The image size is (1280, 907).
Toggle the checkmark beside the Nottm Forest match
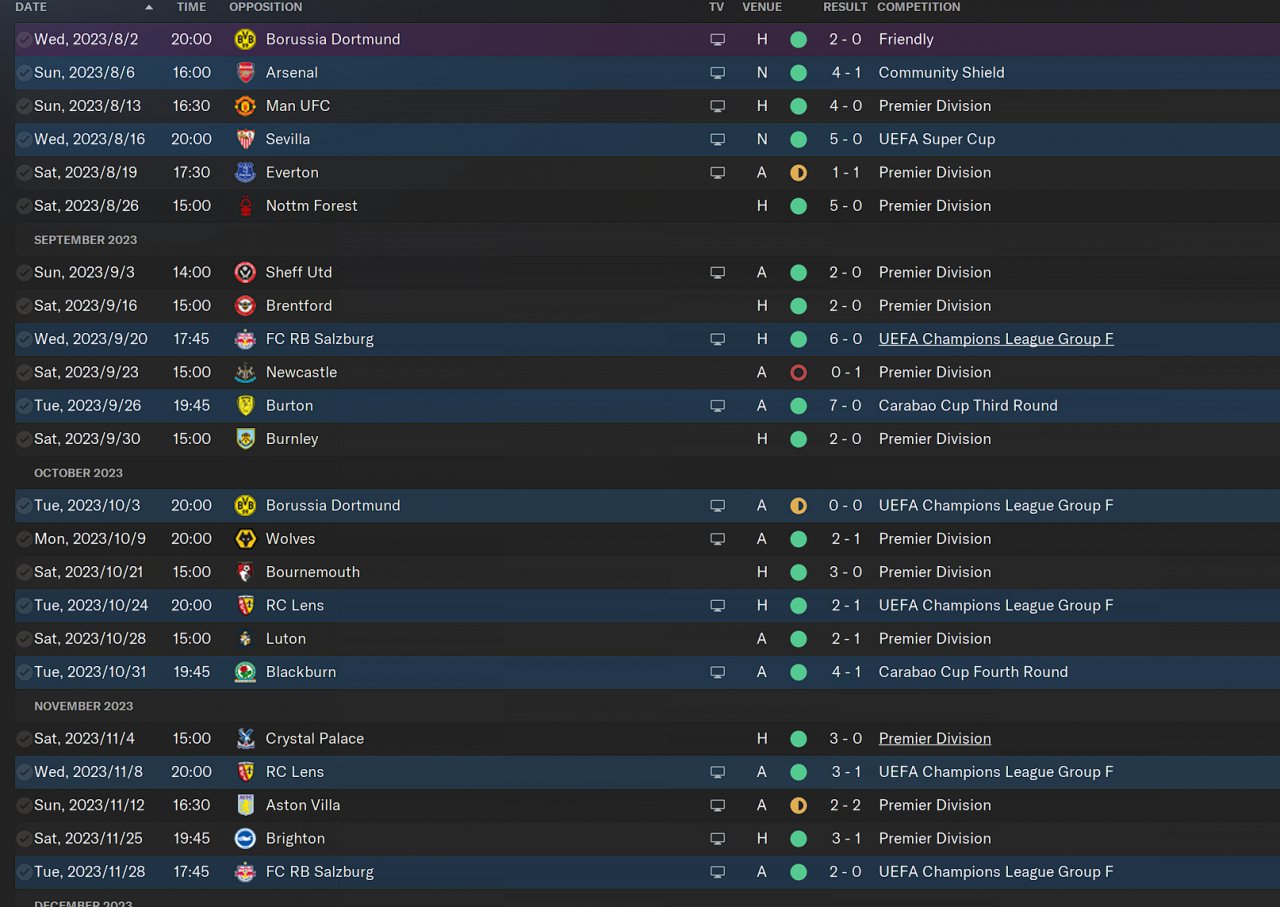[x=24, y=206]
